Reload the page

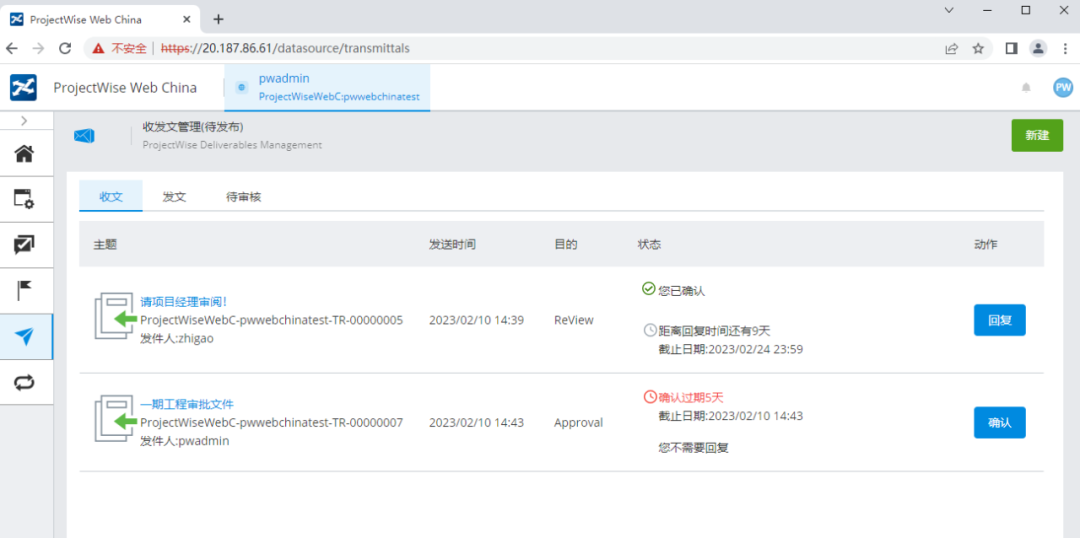click(x=65, y=48)
